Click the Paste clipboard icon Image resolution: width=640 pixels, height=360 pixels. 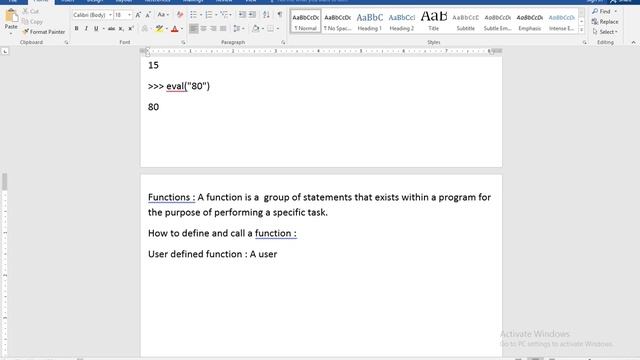pyautogui.click(x=11, y=16)
